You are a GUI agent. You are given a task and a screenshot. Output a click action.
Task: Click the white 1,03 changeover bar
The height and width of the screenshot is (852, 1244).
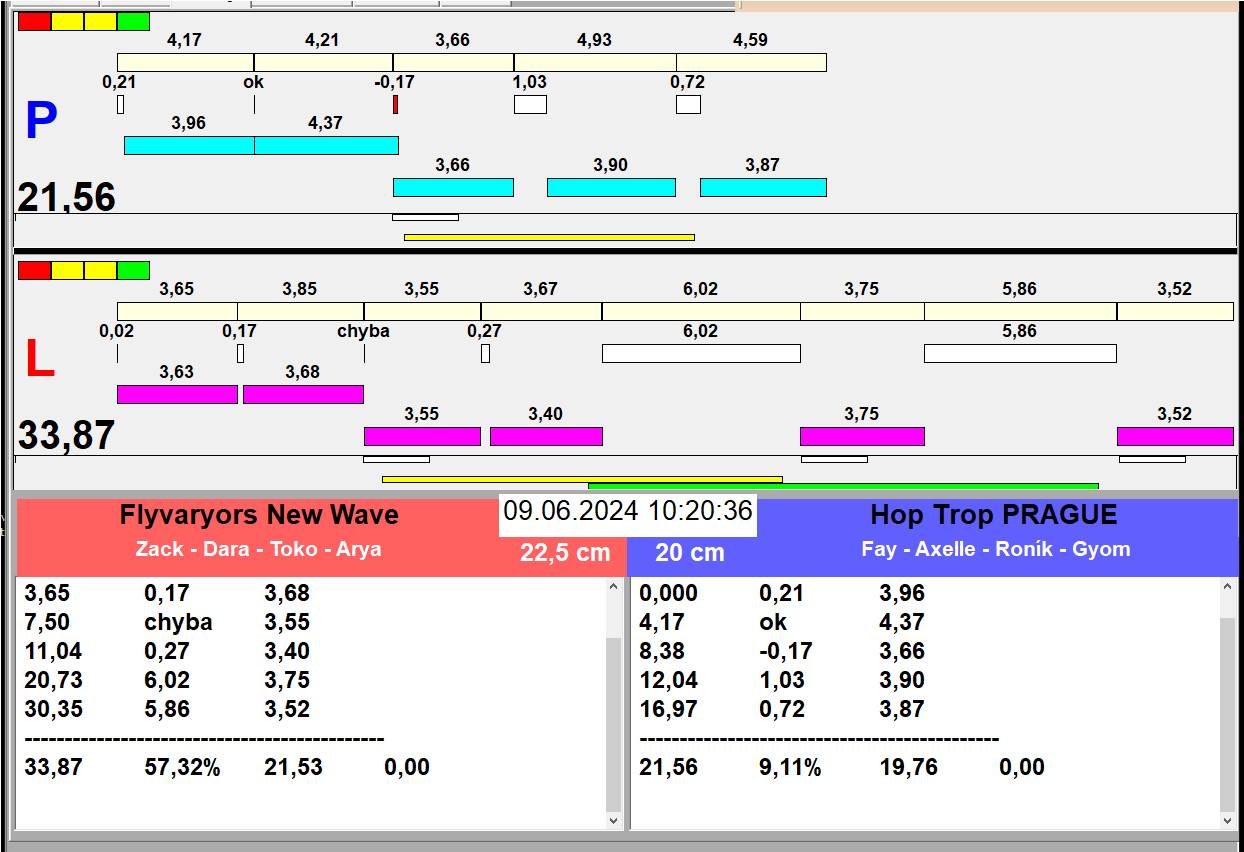530,104
